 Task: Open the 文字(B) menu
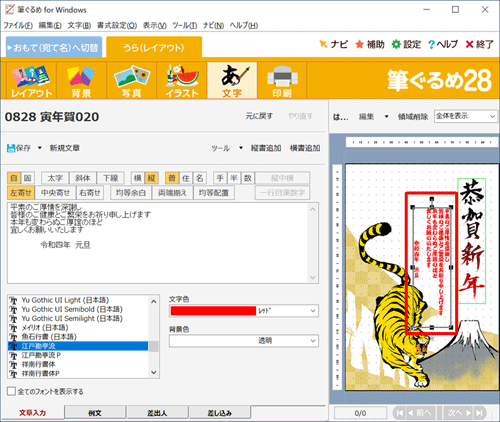(x=79, y=25)
